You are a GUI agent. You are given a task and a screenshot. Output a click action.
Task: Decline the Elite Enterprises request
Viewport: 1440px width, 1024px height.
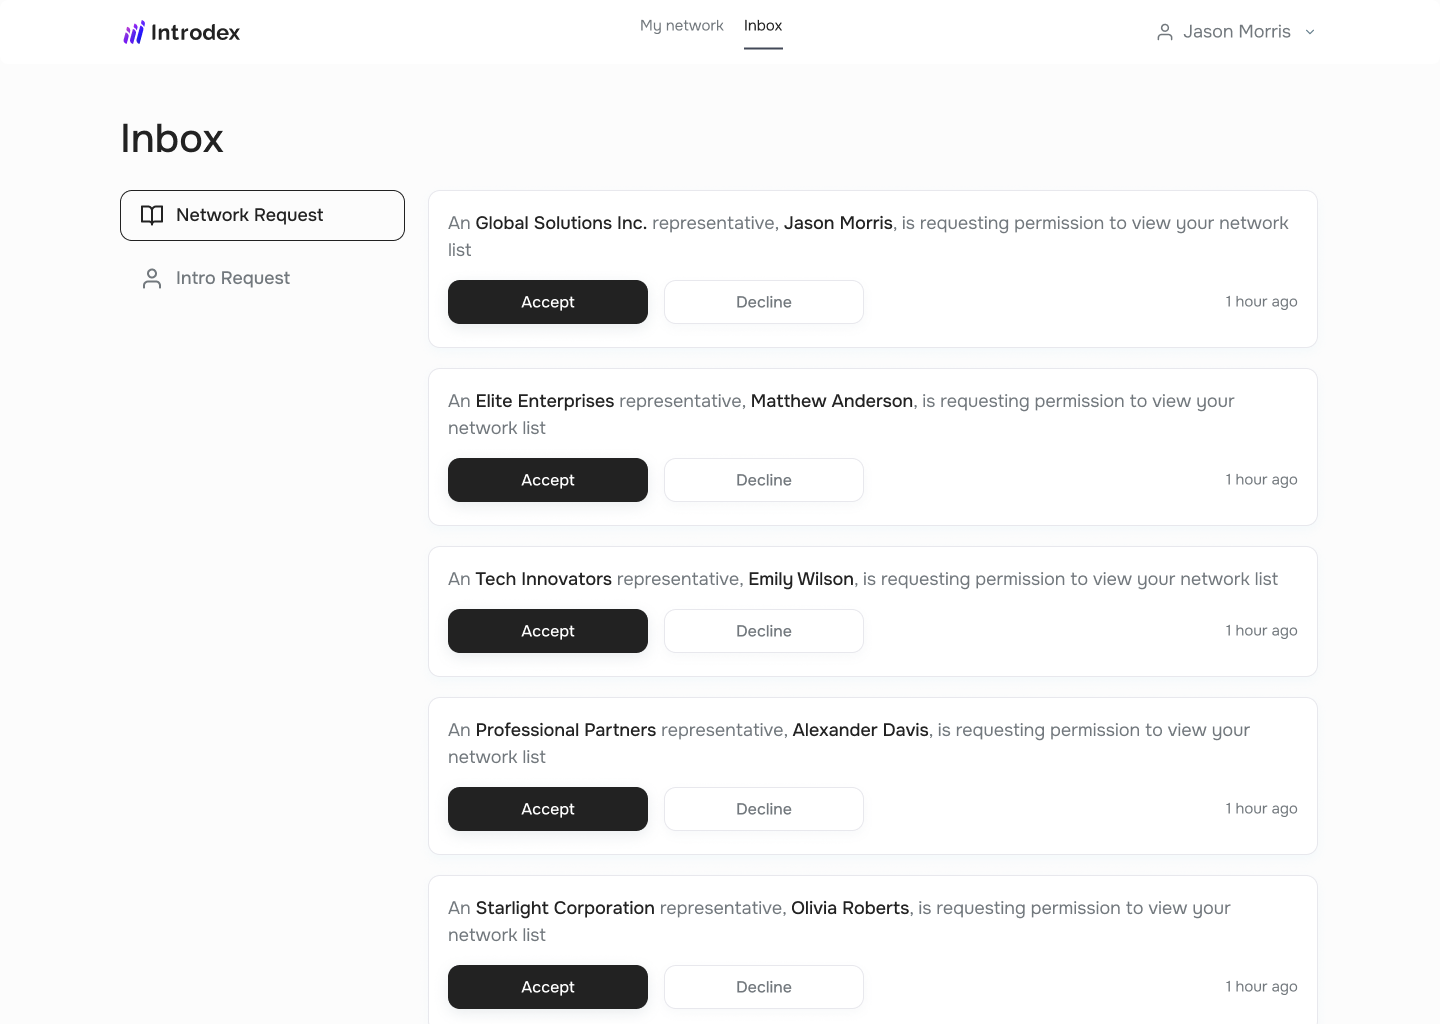point(764,480)
